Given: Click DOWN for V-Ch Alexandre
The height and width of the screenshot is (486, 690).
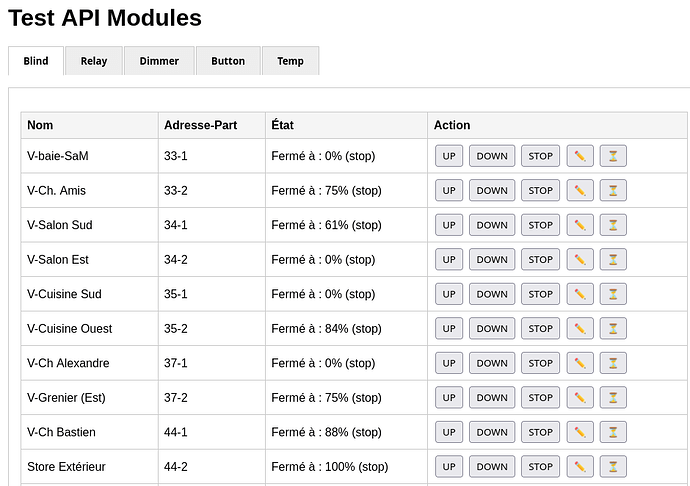Looking at the screenshot, I should pos(492,363).
